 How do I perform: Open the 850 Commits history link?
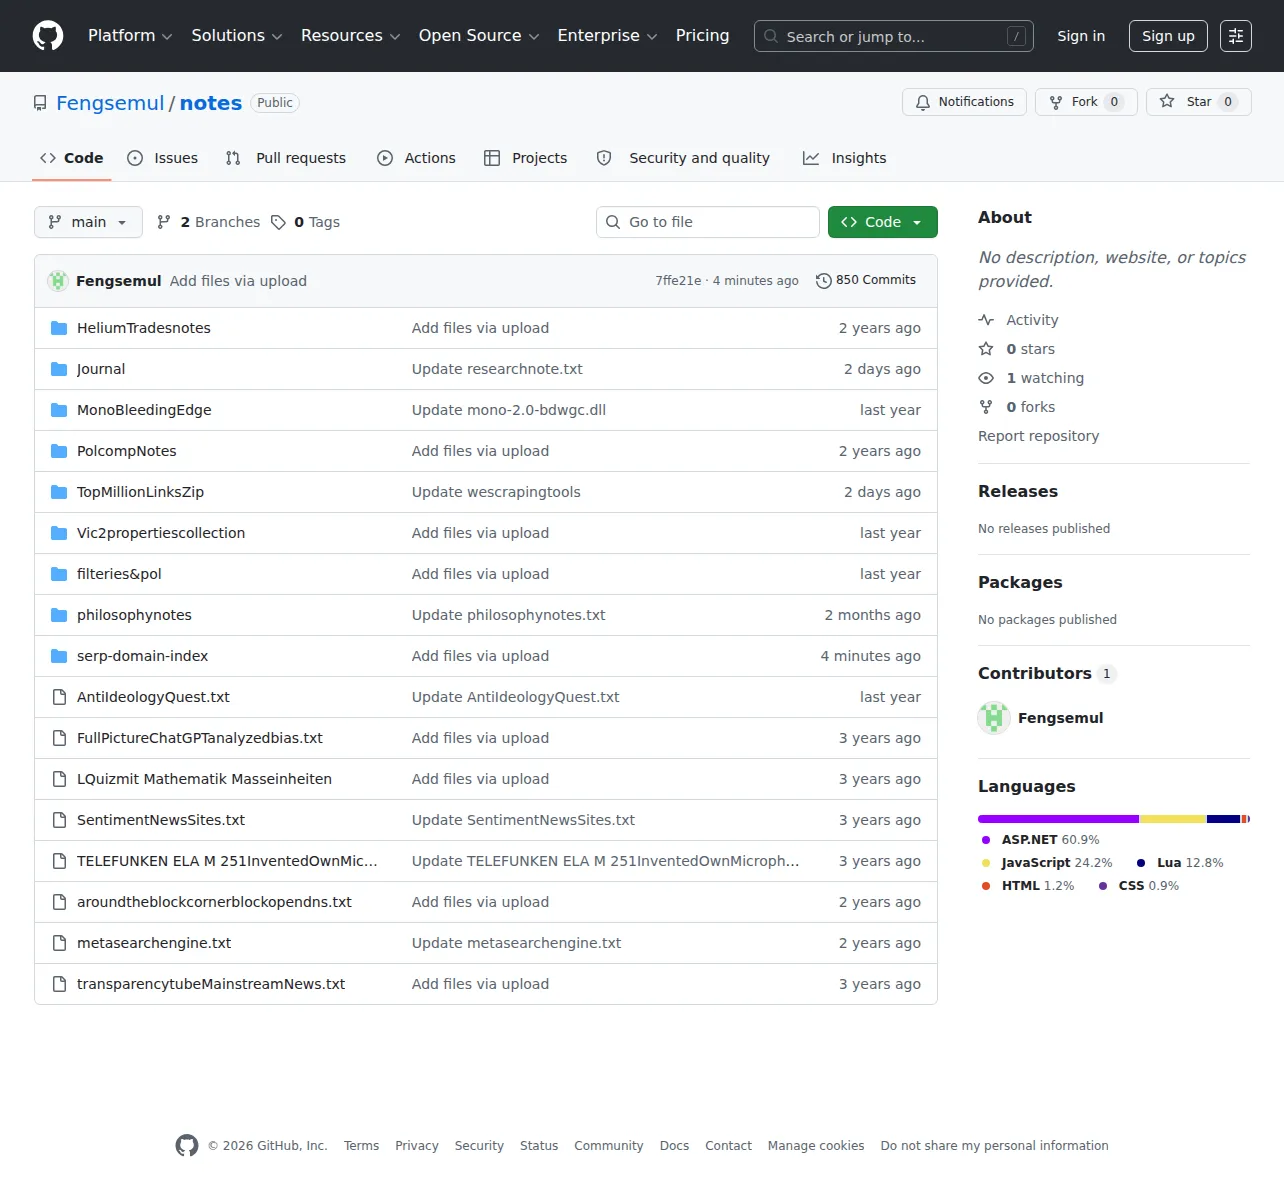pos(866,281)
